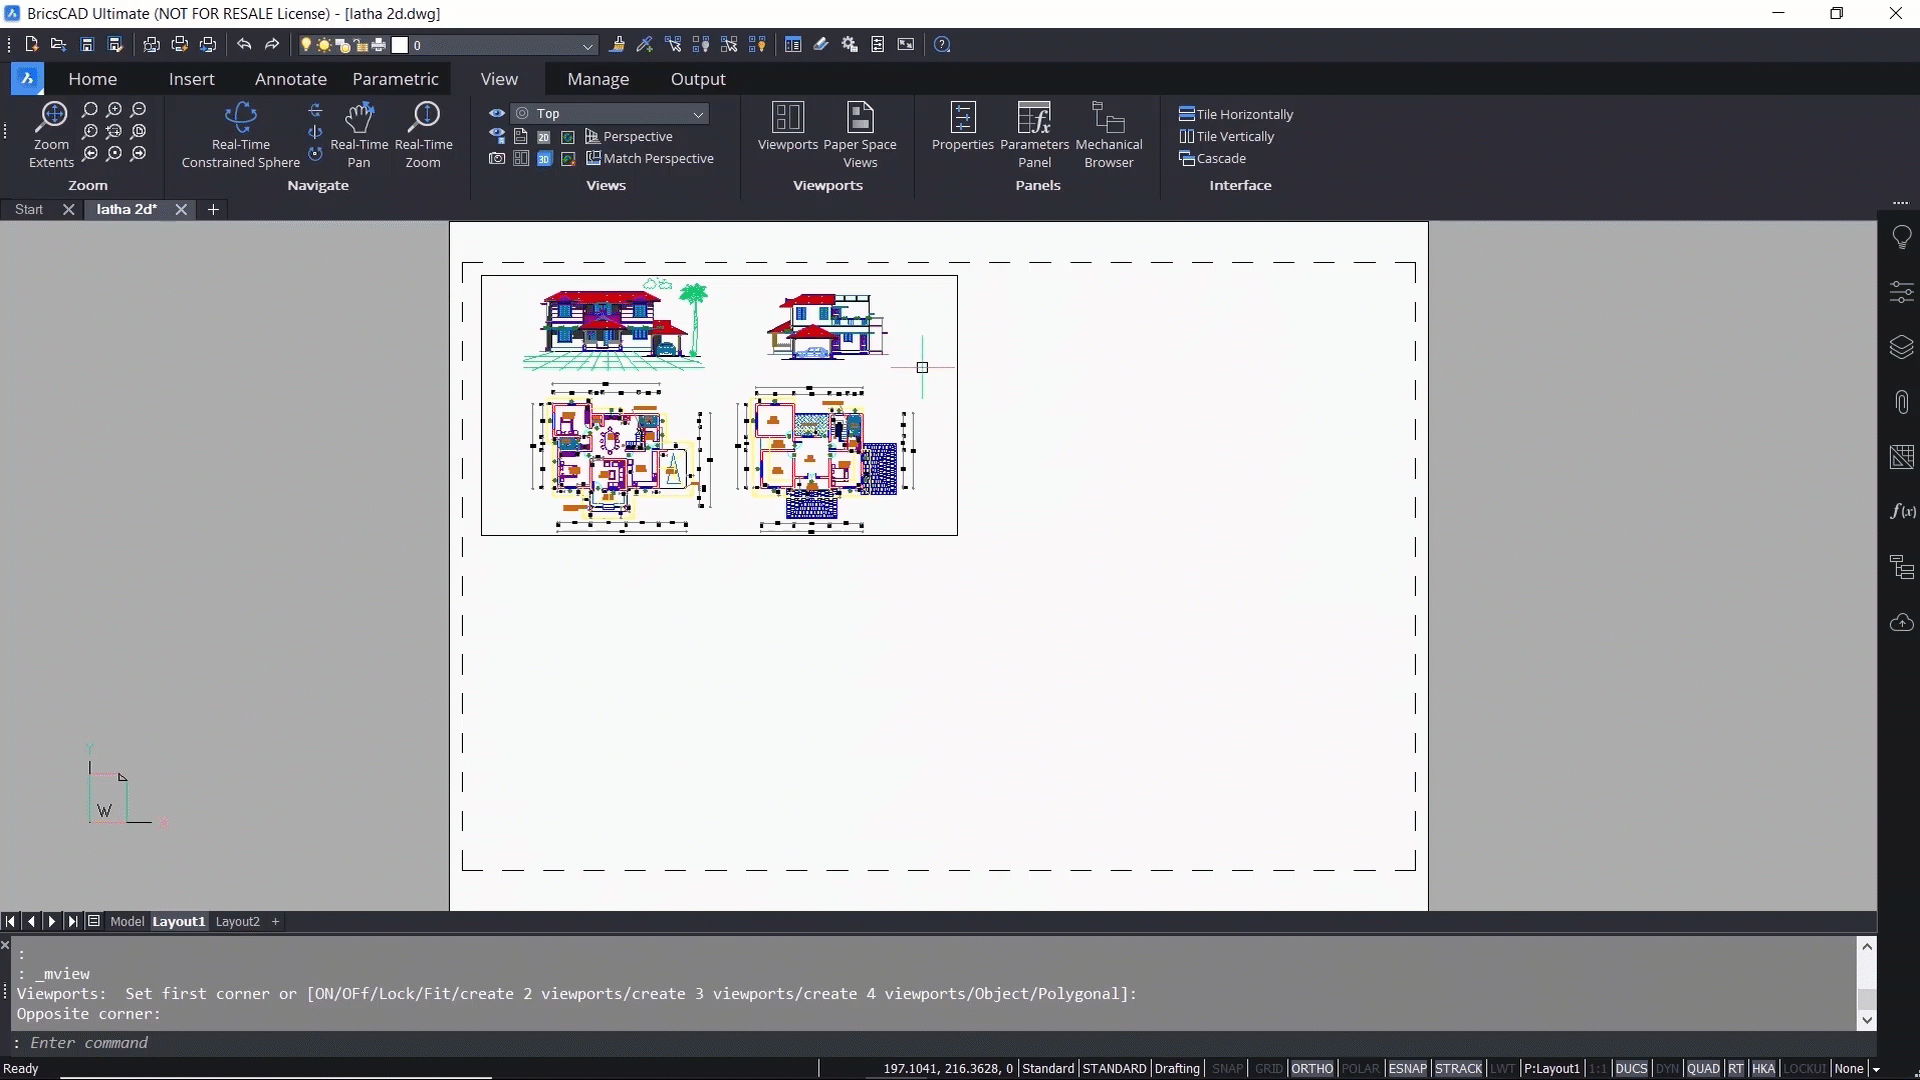
Task: Switch to the Layout2 tab
Action: [x=237, y=922]
